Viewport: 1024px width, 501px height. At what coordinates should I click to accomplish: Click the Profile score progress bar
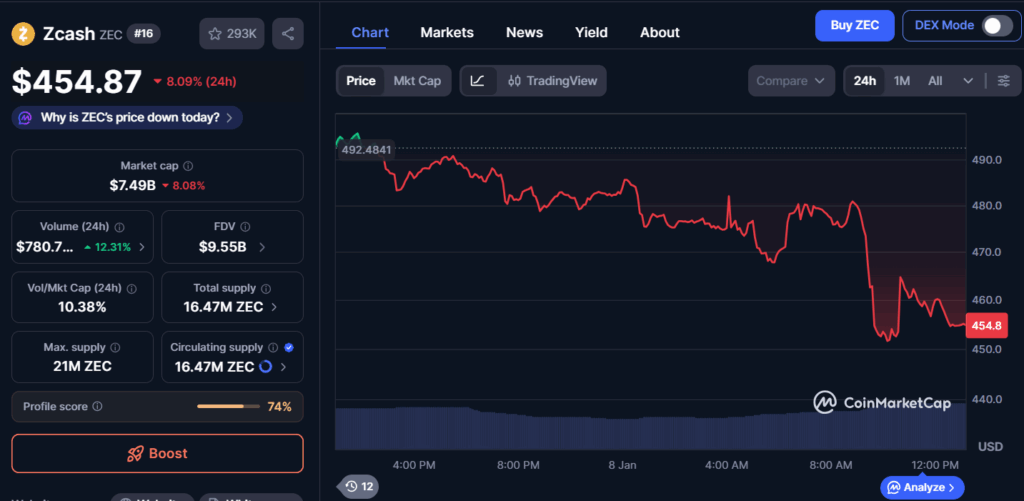click(229, 406)
